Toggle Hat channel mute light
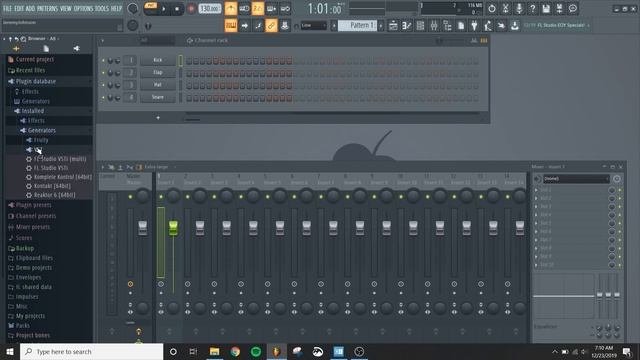The image size is (640, 360). (x=103, y=85)
